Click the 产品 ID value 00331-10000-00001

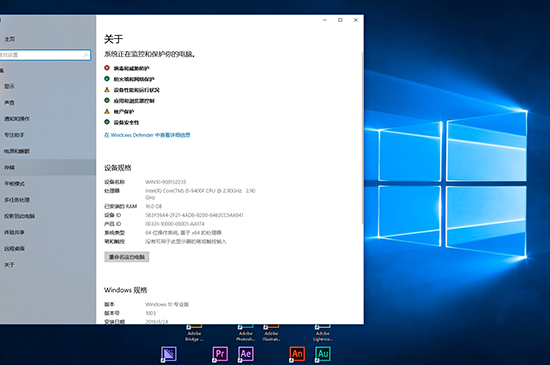pos(175,224)
